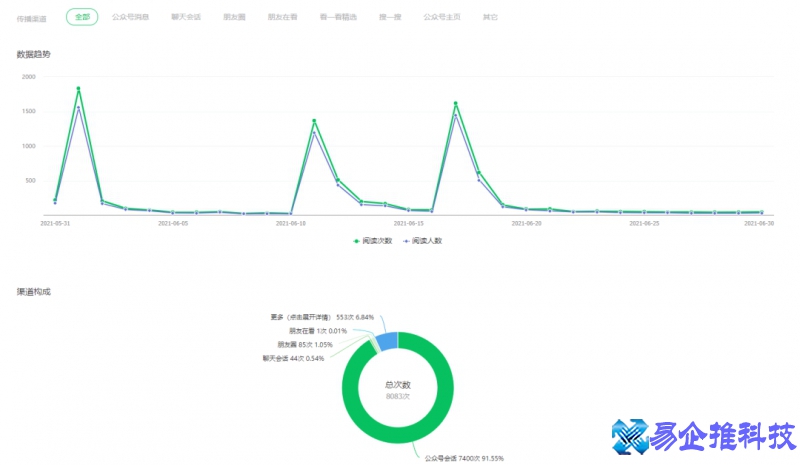Click the 2021-06-15 x-axis date label
The height and width of the screenshot is (465, 800).
tap(409, 224)
